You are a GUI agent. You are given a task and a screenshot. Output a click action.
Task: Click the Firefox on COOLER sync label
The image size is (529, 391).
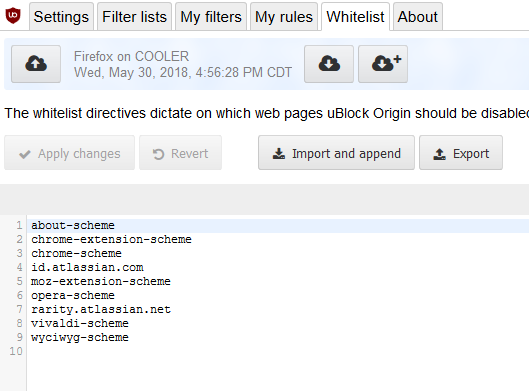tap(131, 56)
